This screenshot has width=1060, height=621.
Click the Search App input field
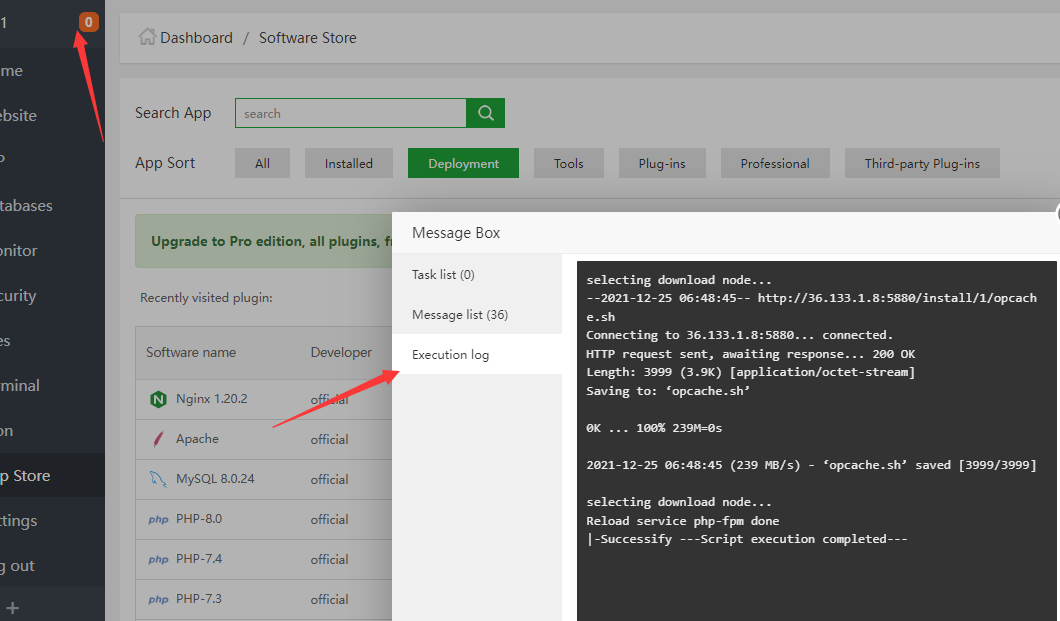(x=350, y=113)
